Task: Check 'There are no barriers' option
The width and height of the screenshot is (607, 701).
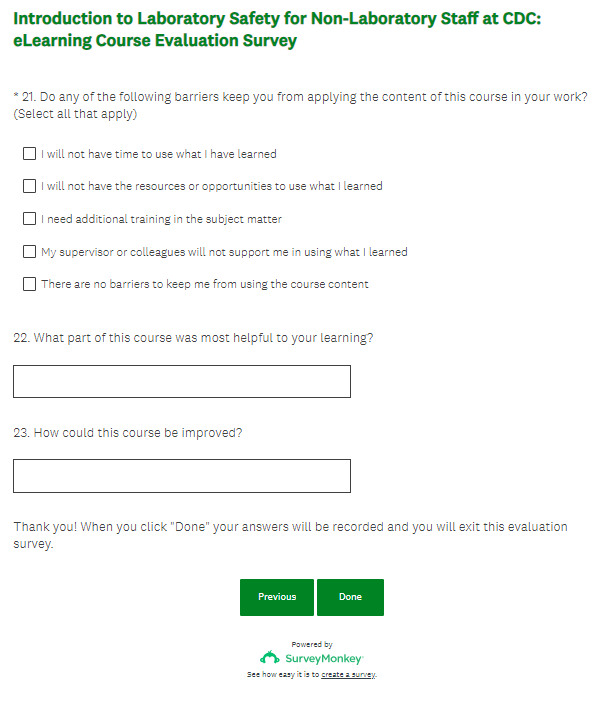Action: coord(30,284)
